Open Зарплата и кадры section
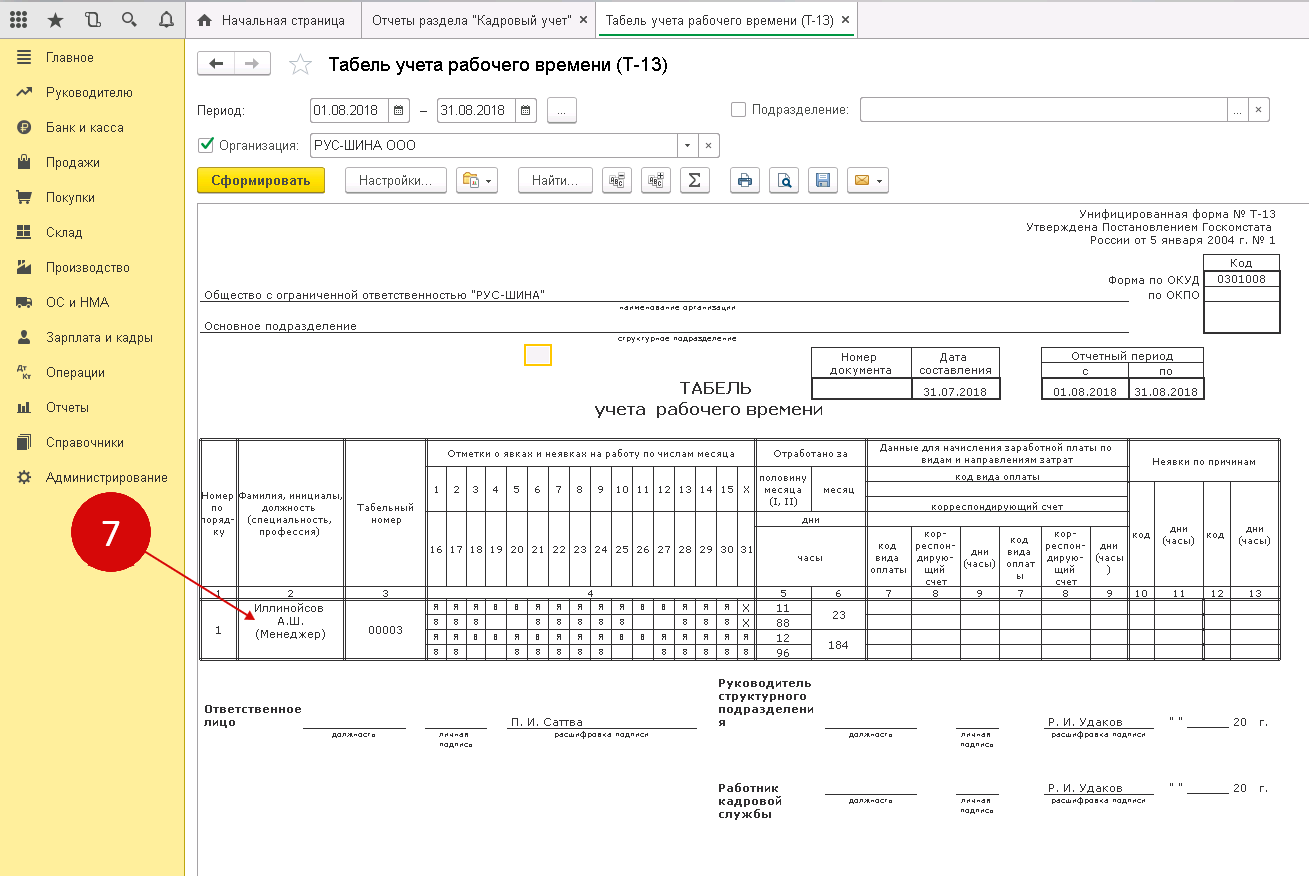Image resolution: width=1309 pixels, height=876 pixels. coord(99,338)
